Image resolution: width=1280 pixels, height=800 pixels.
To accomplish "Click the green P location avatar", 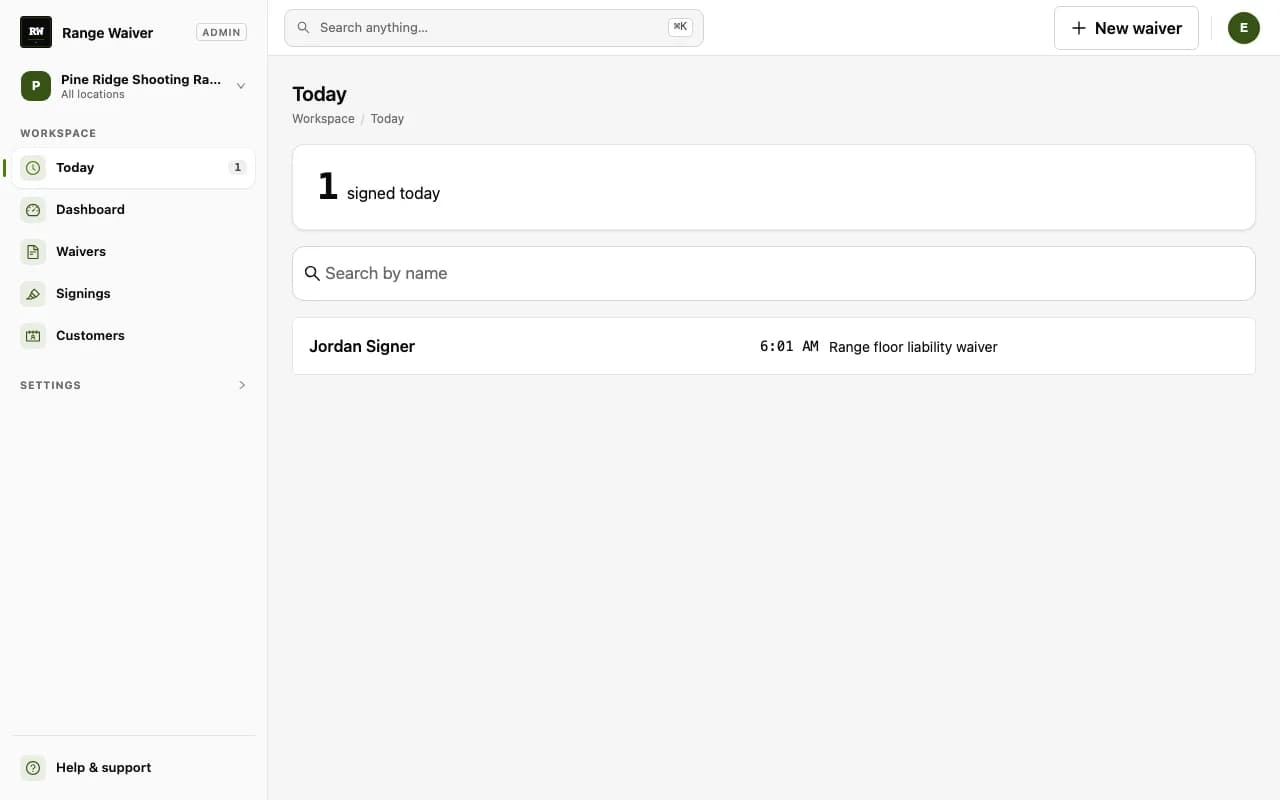I will point(36,86).
